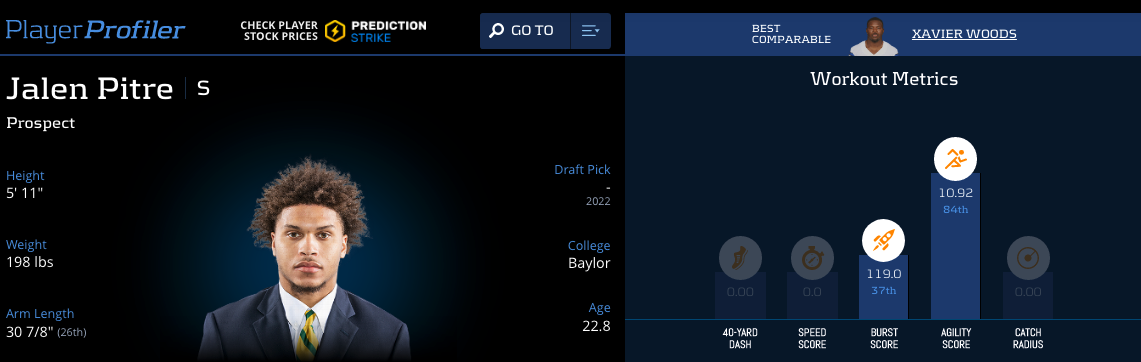Click the Speed Score stopwatch icon

[812, 258]
